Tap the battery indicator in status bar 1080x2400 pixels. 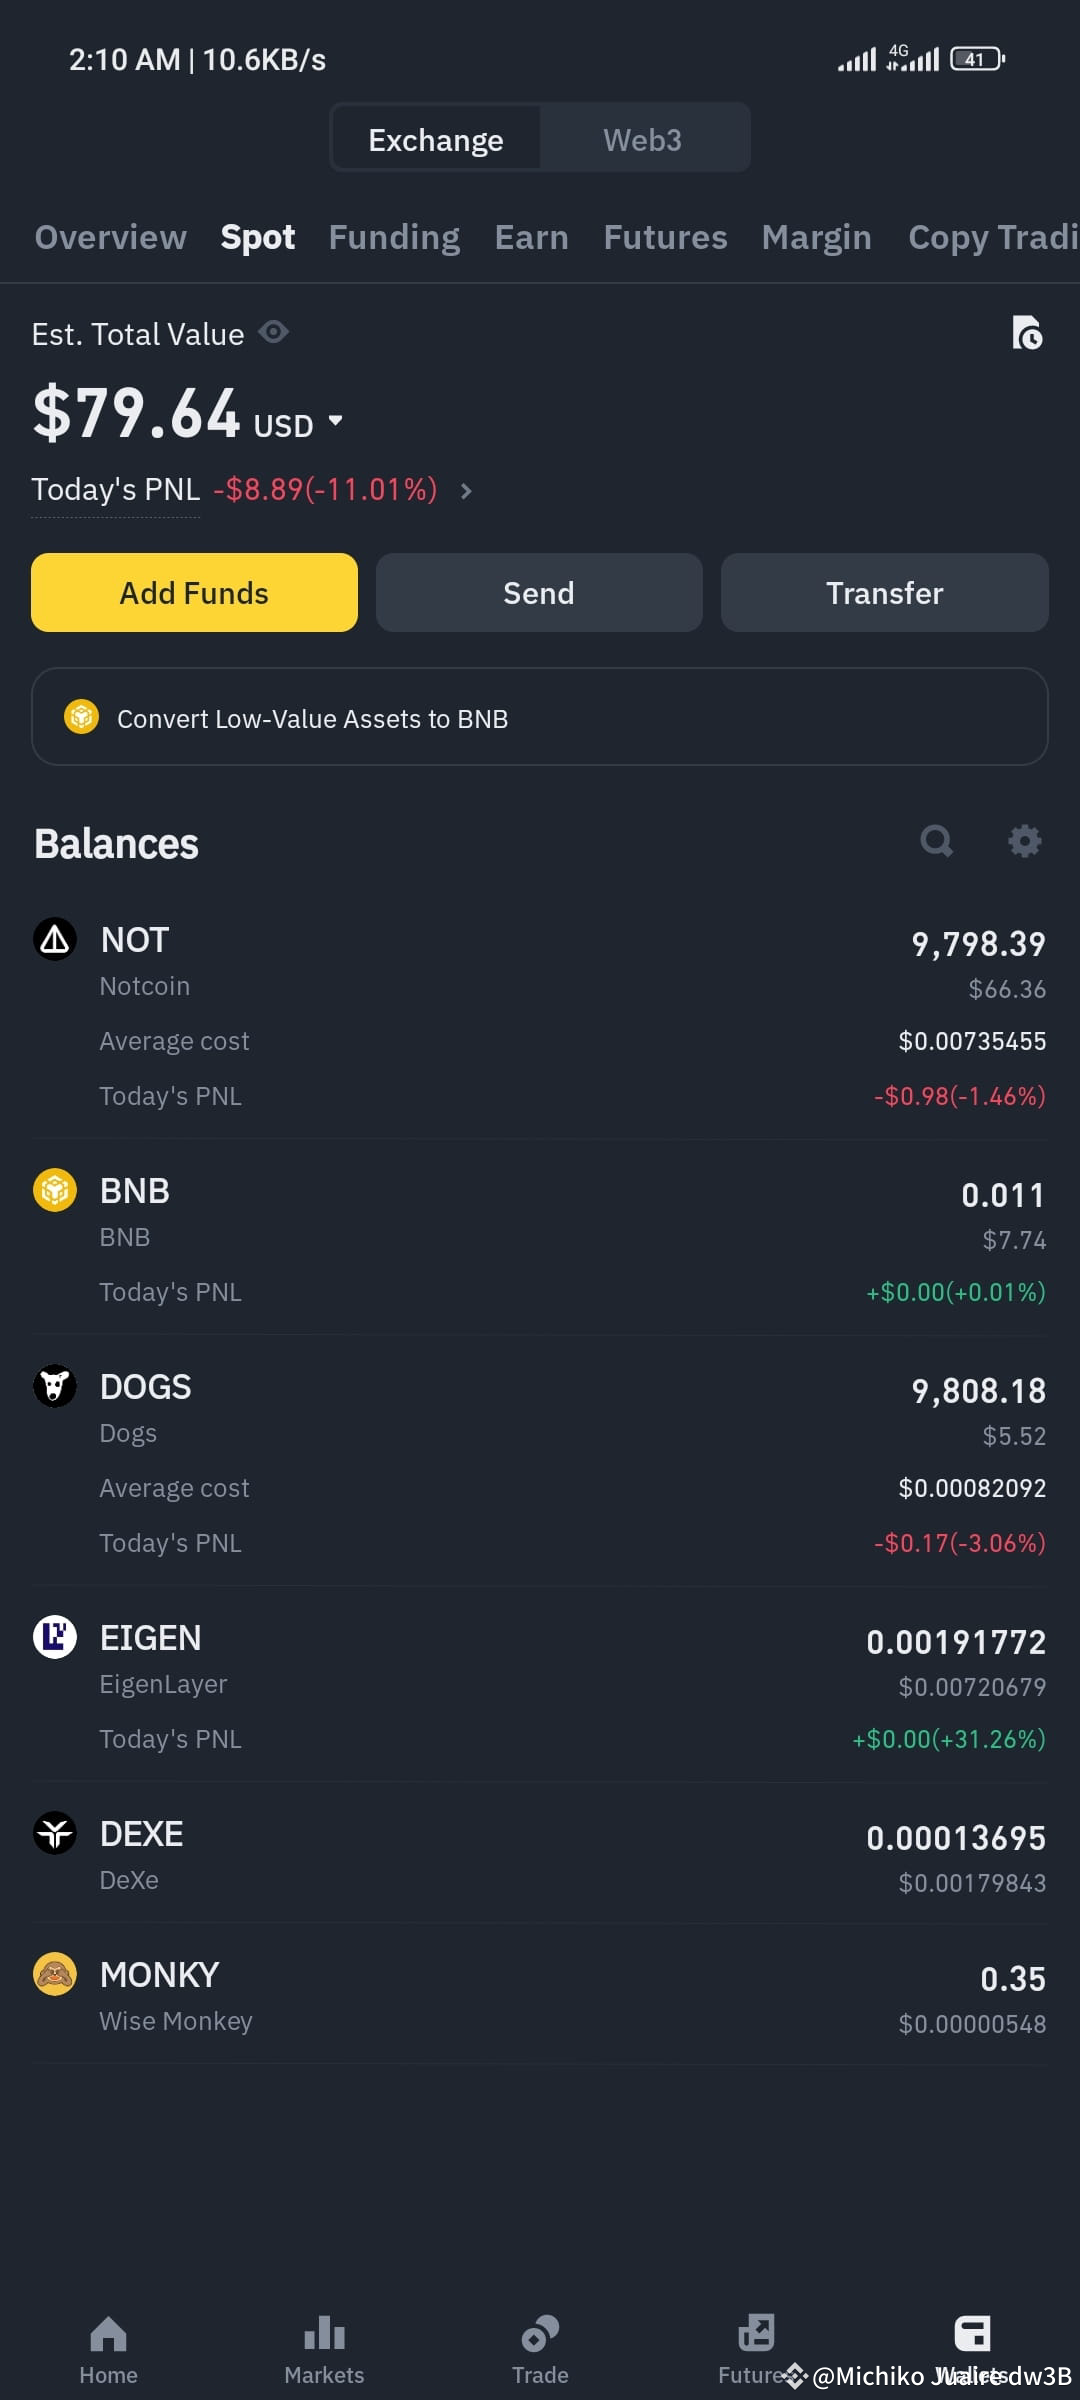[x=975, y=59]
